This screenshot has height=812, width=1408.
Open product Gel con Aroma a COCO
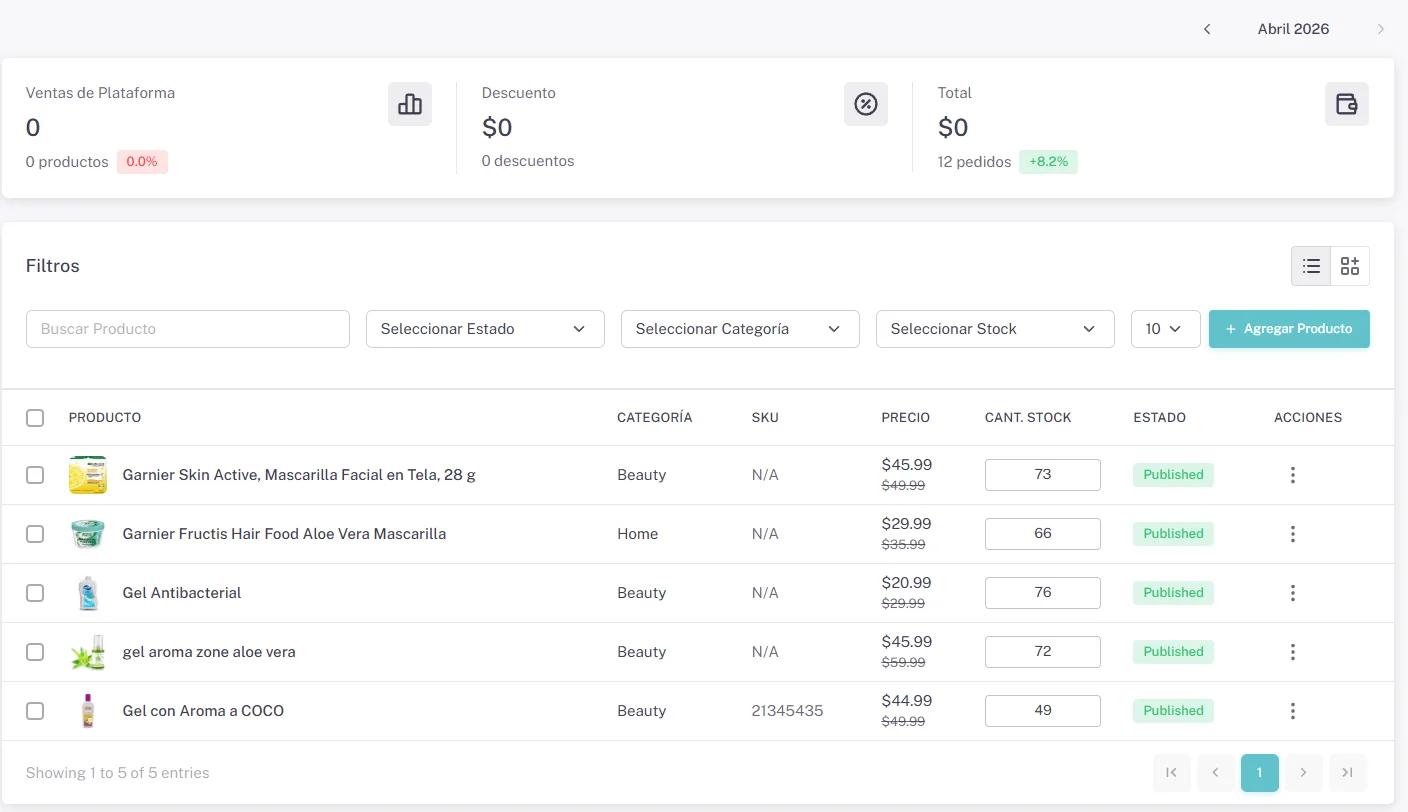pyautogui.click(x=203, y=711)
